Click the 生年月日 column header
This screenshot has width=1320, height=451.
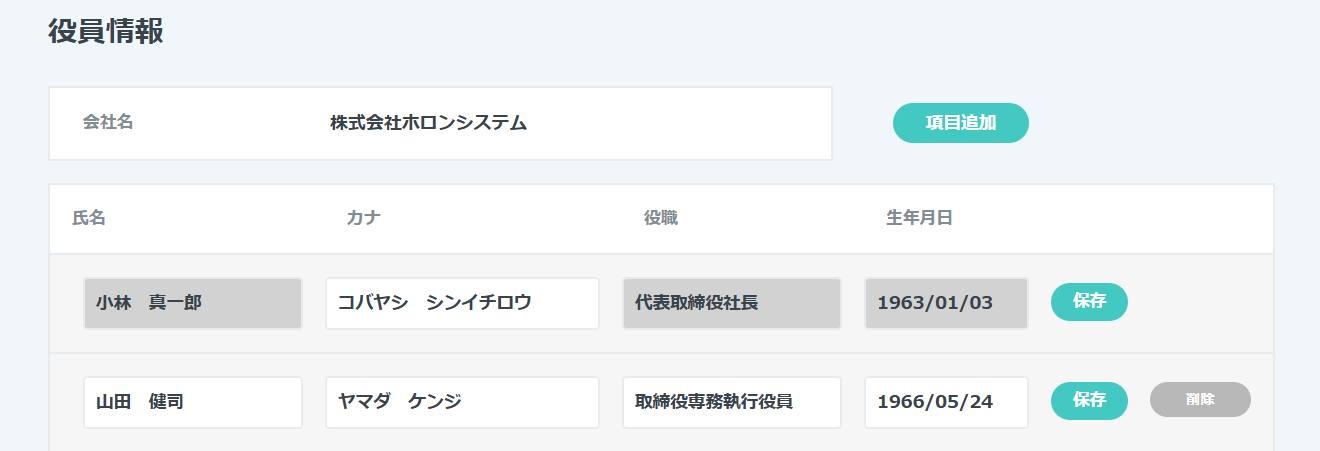coord(919,218)
